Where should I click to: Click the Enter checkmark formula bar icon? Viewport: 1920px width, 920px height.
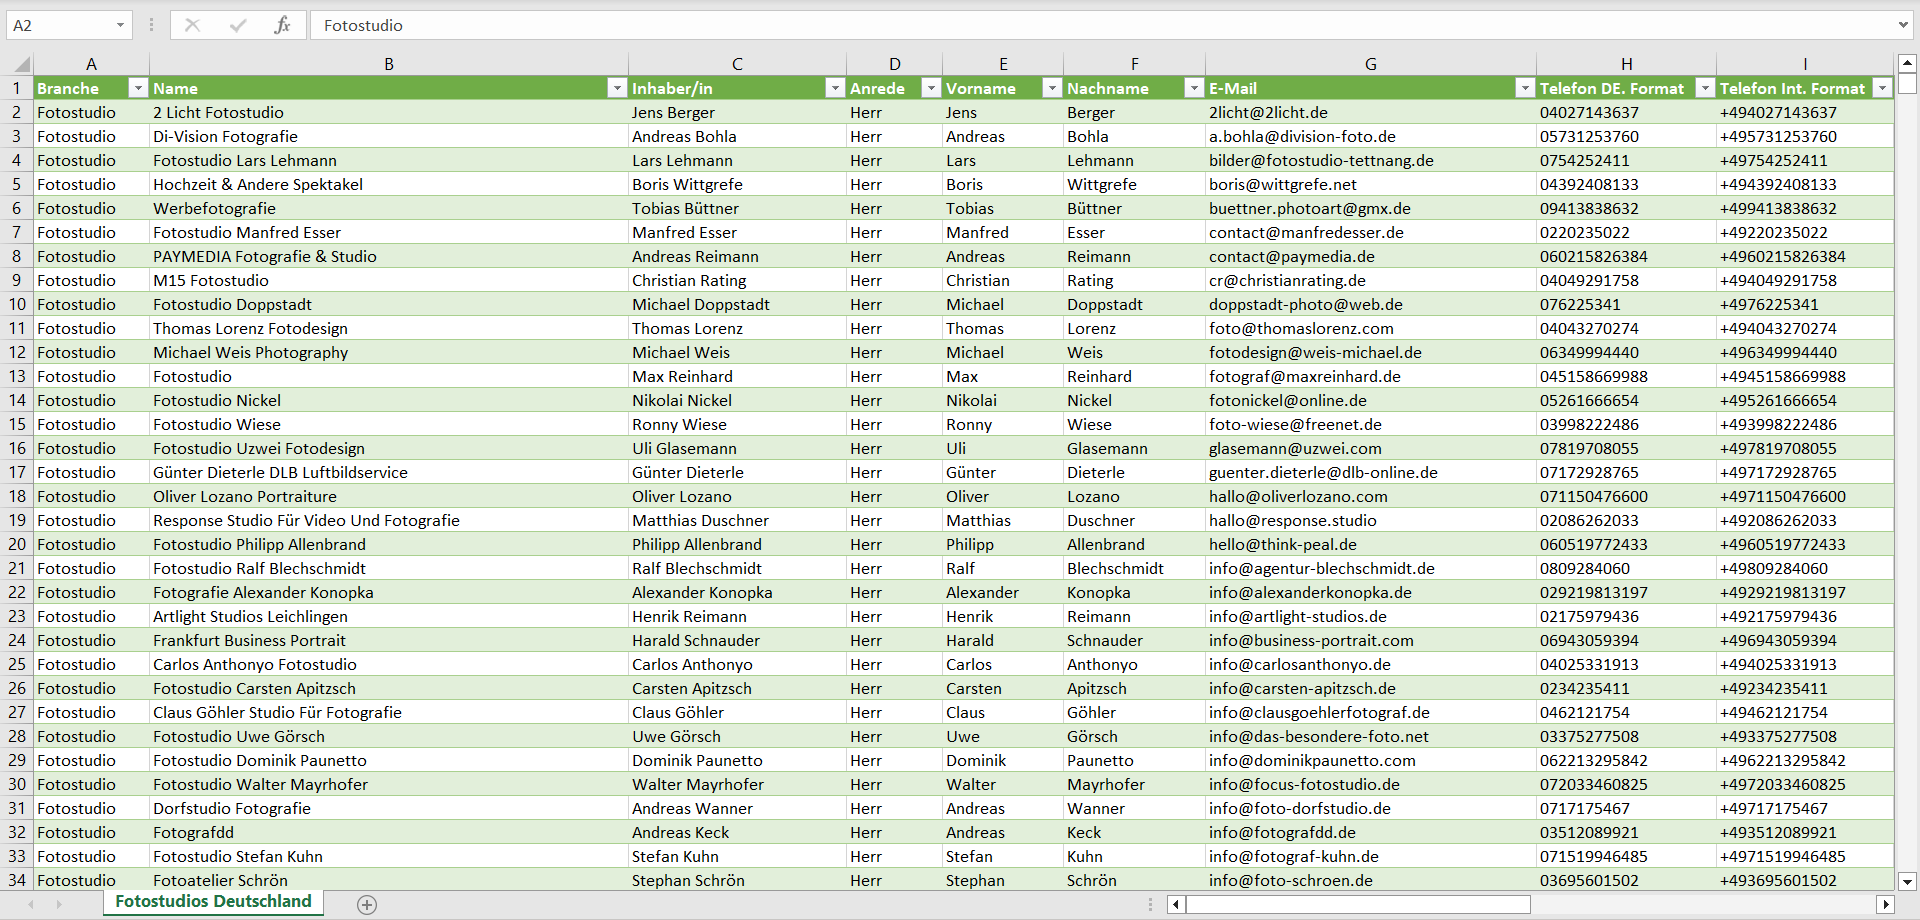click(238, 25)
